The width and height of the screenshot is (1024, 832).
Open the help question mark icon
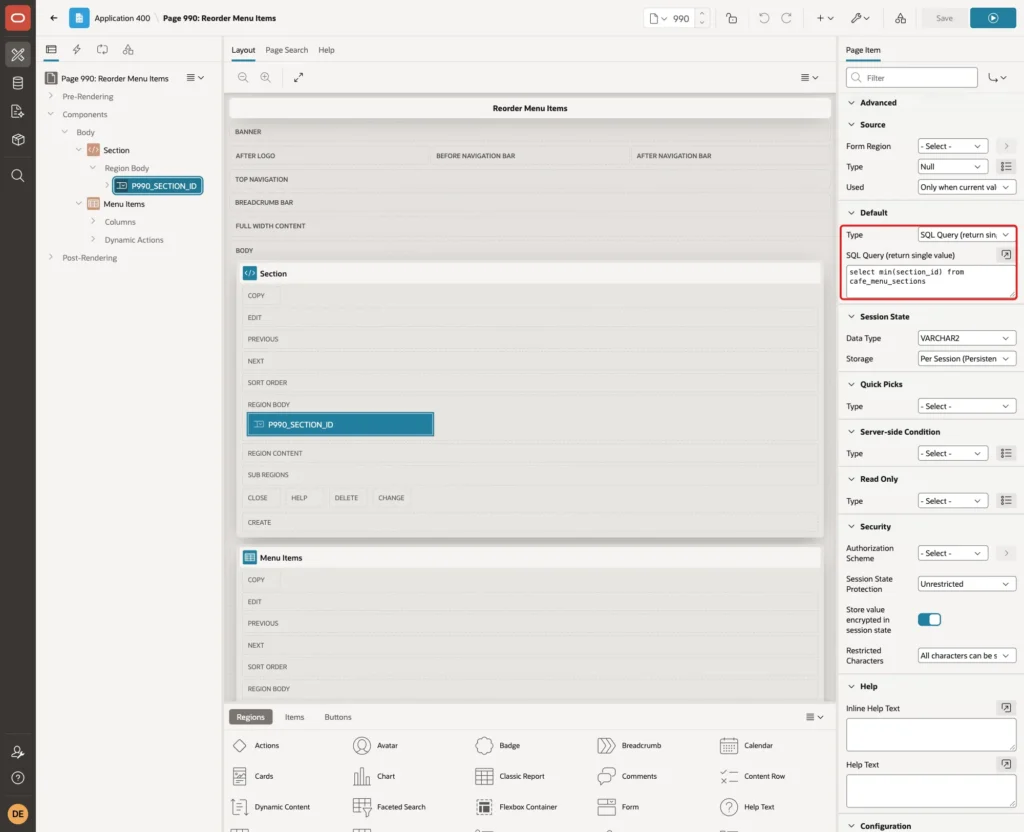(18, 778)
